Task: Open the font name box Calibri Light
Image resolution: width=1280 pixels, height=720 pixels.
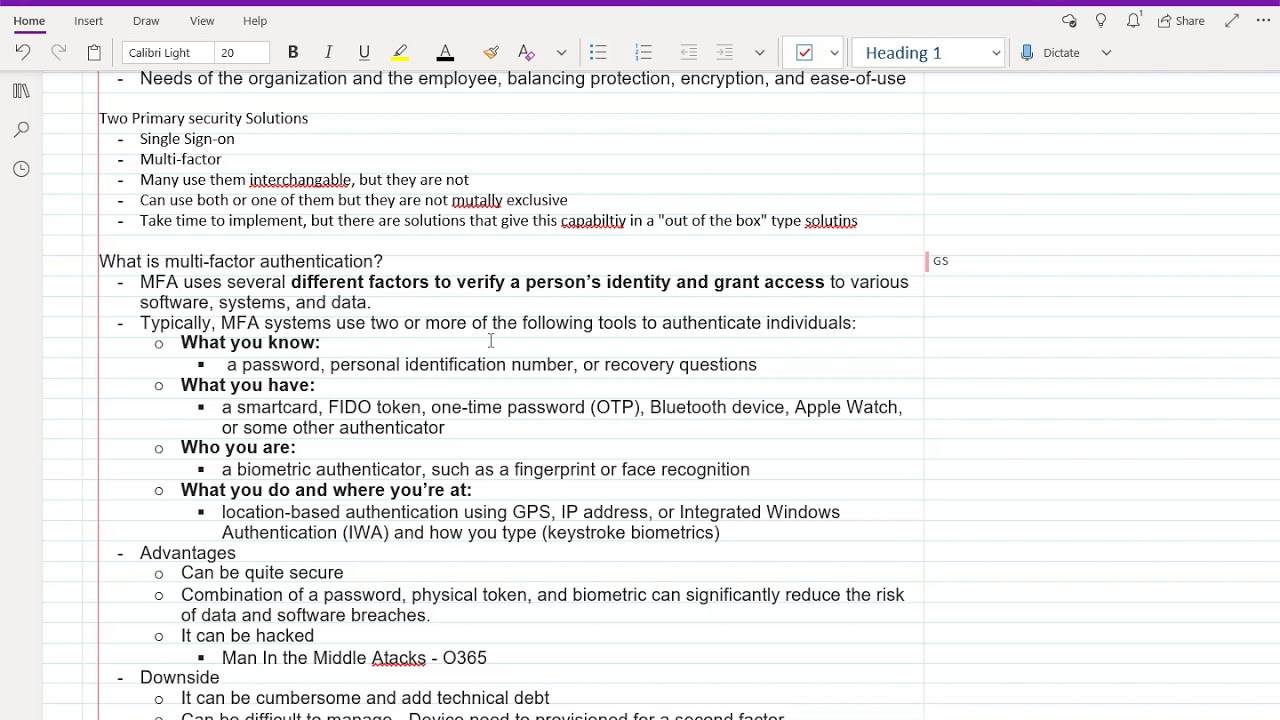Action: coord(167,52)
